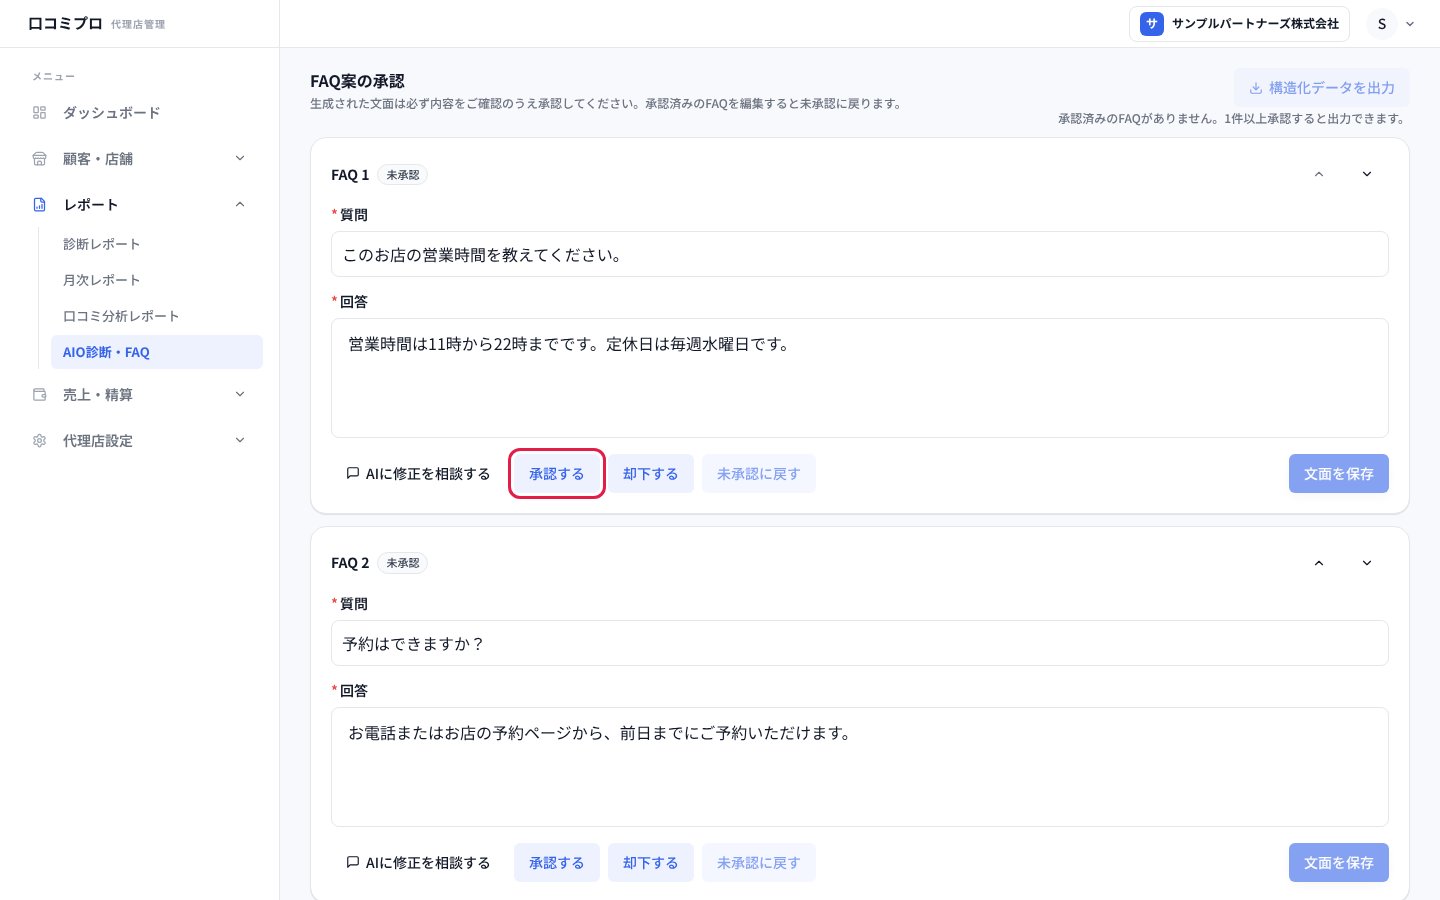This screenshot has height=900, width=1440.
Task: Approve FAQ 1 with 承認する
Action: 557,474
